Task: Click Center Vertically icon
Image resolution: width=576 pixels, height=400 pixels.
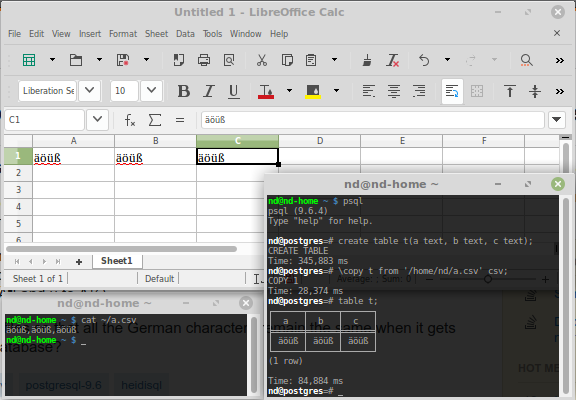Action: coord(535,91)
